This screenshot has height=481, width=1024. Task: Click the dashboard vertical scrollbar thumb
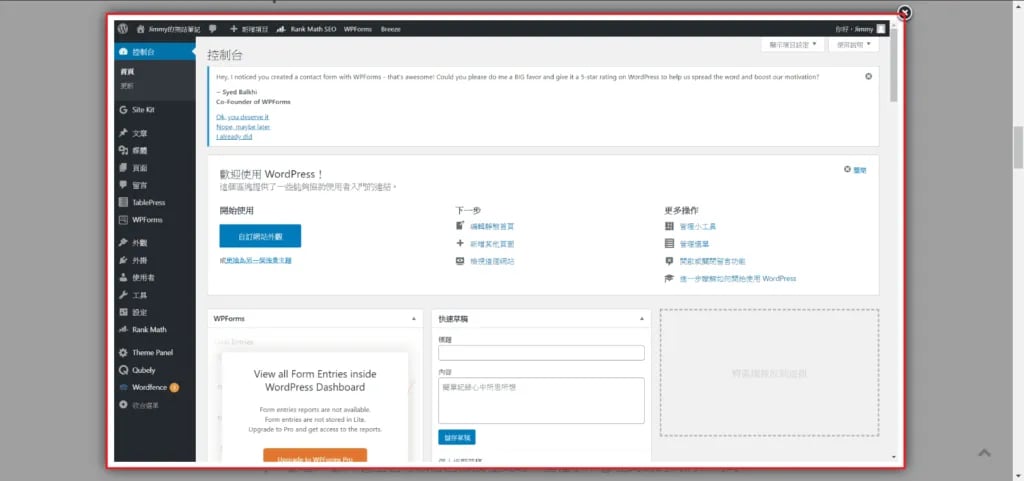893,66
